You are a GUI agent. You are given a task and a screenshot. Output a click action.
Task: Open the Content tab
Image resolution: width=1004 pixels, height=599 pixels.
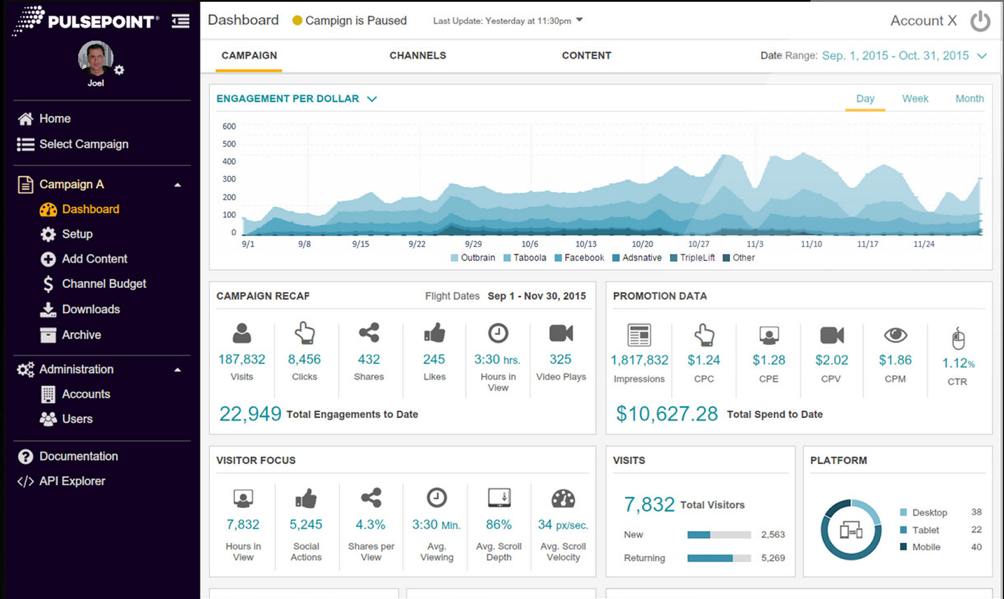point(586,56)
